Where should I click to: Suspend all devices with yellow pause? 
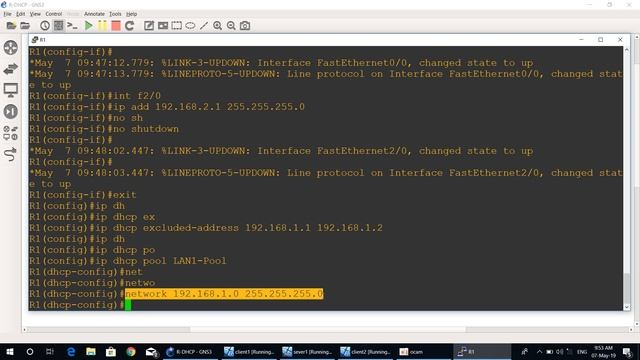(x=102, y=26)
